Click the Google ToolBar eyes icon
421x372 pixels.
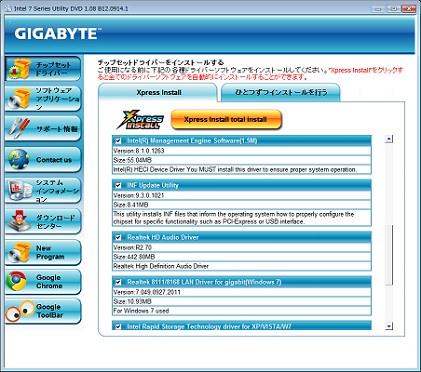pos(19,311)
